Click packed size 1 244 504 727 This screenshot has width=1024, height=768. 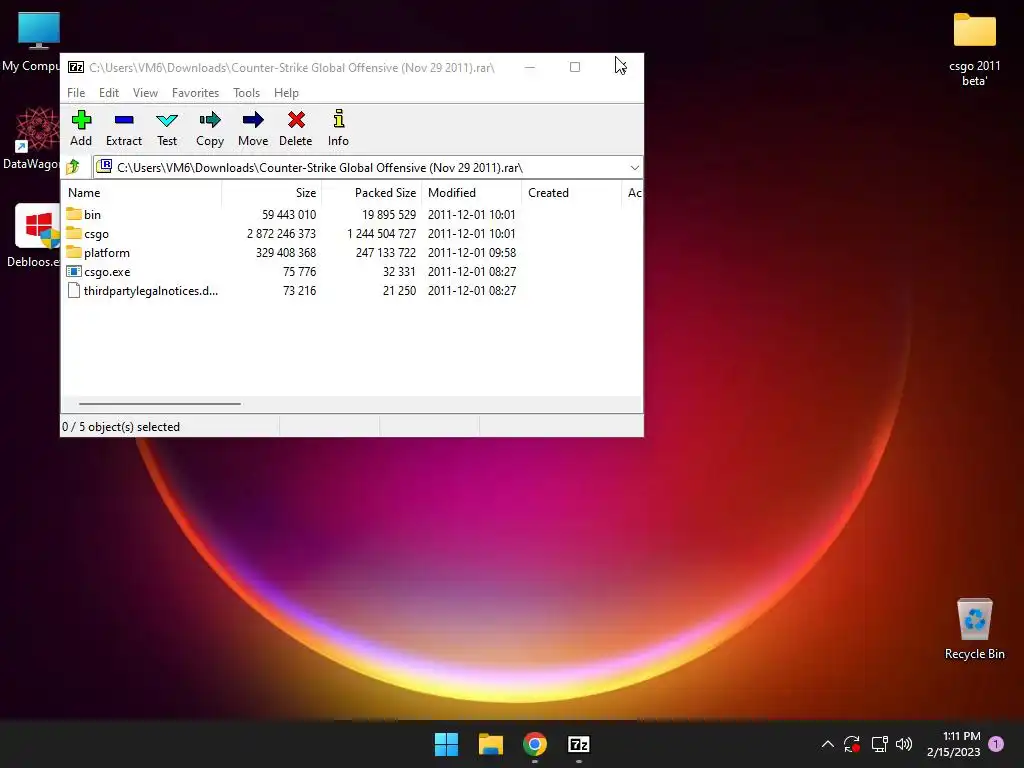381,234
